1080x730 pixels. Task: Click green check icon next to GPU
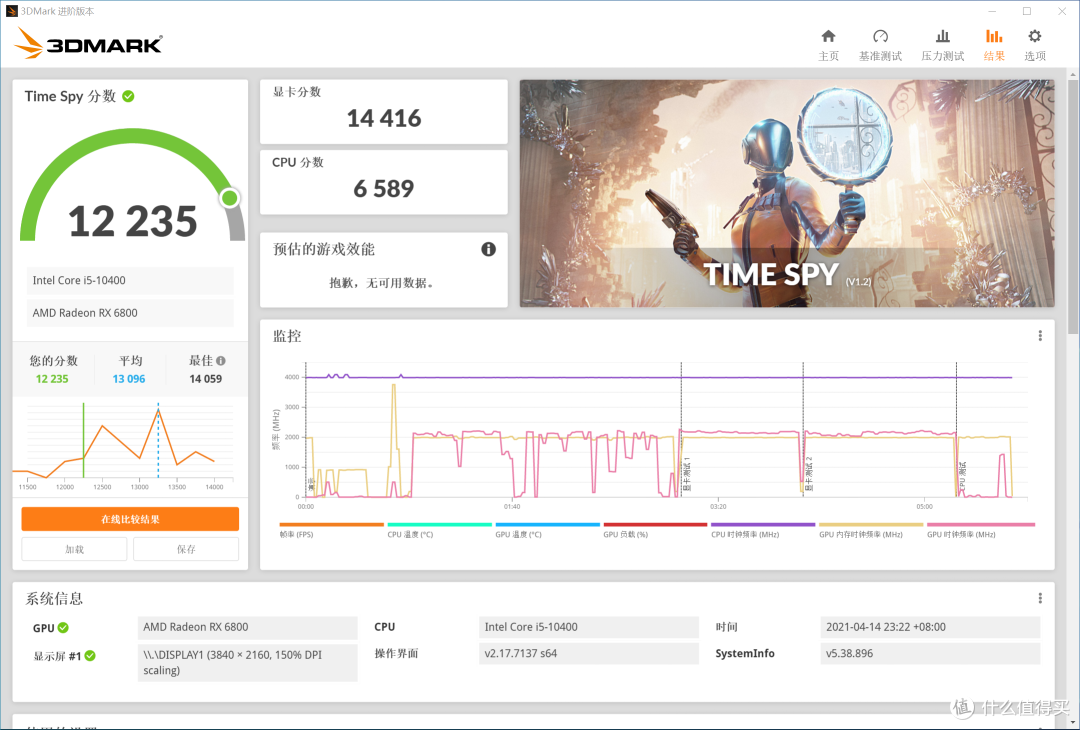[x=63, y=627]
